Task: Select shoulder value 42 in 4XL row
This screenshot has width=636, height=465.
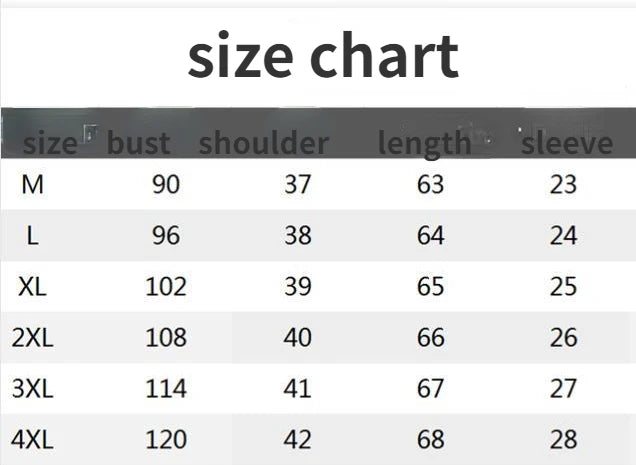Action: pyautogui.click(x=297, y=439)
